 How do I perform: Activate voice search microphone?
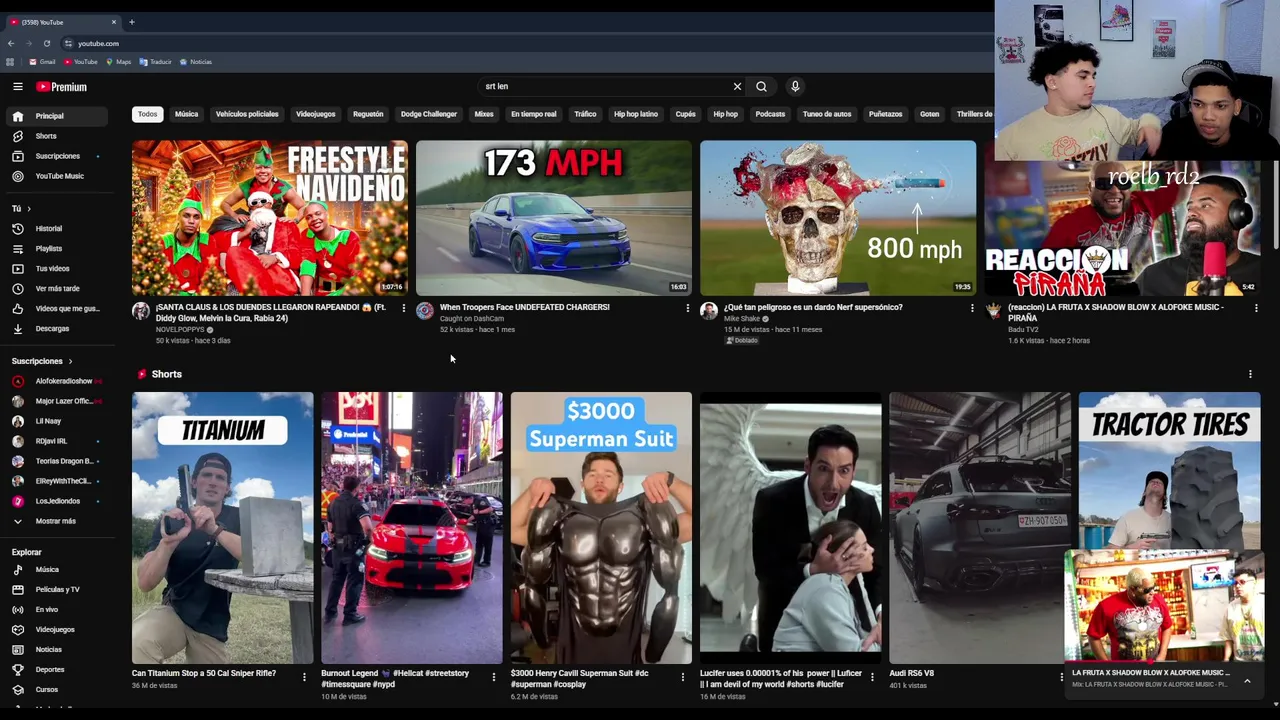click(x=795, y=86)
